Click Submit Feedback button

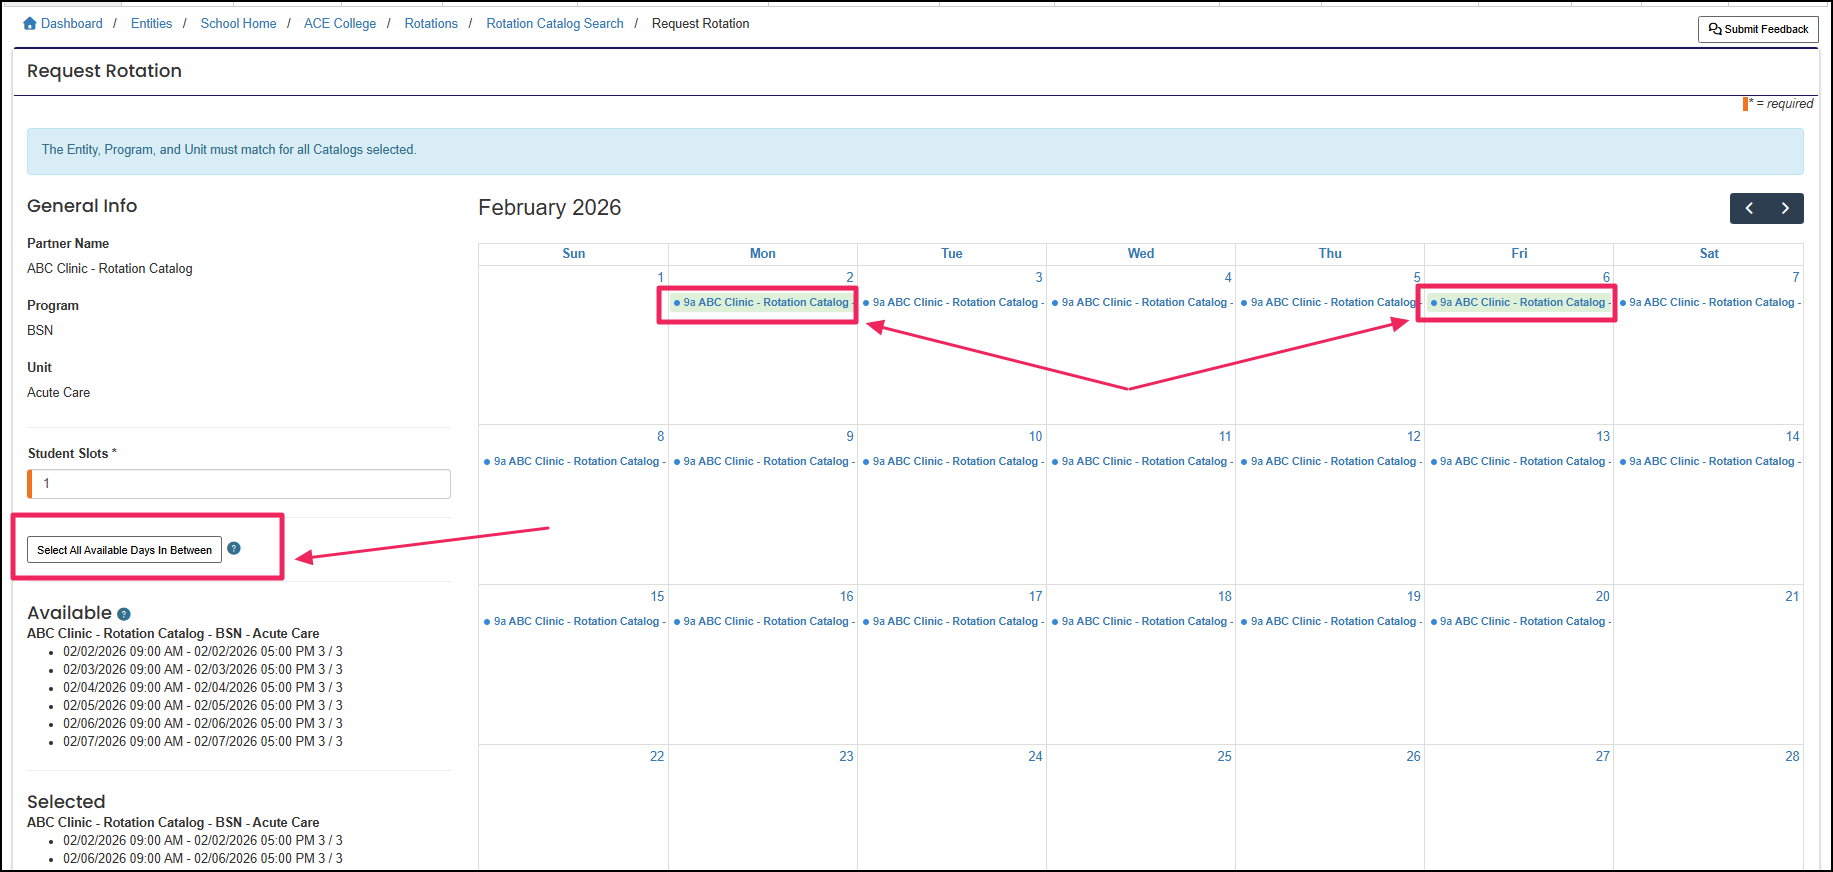pyautogui.click(x=1758, y=29)
